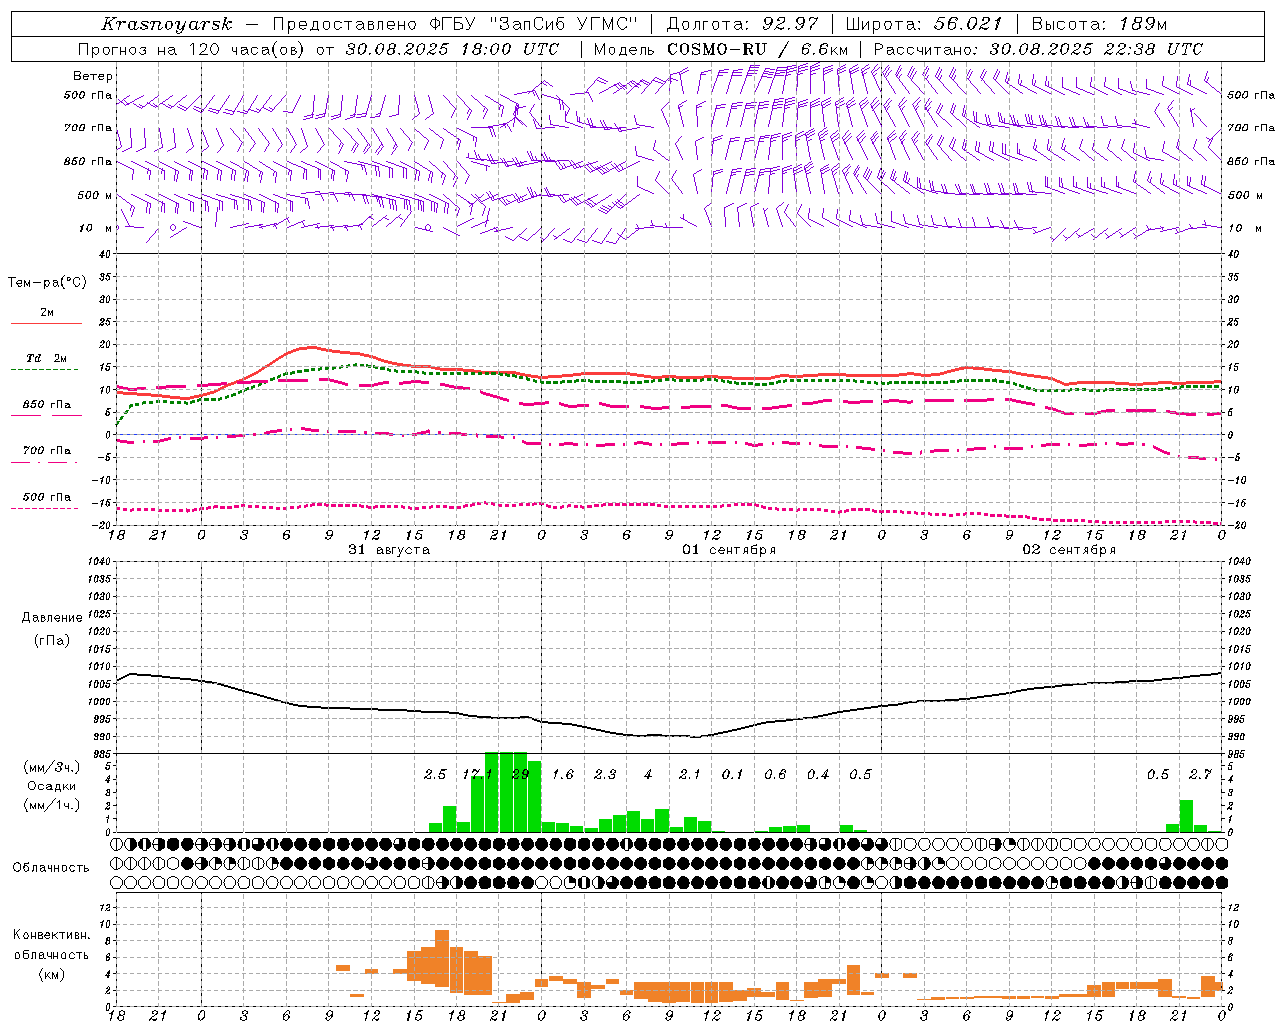
Task: Select the 'Долгота: 92.97' header field
Action: 742,24
